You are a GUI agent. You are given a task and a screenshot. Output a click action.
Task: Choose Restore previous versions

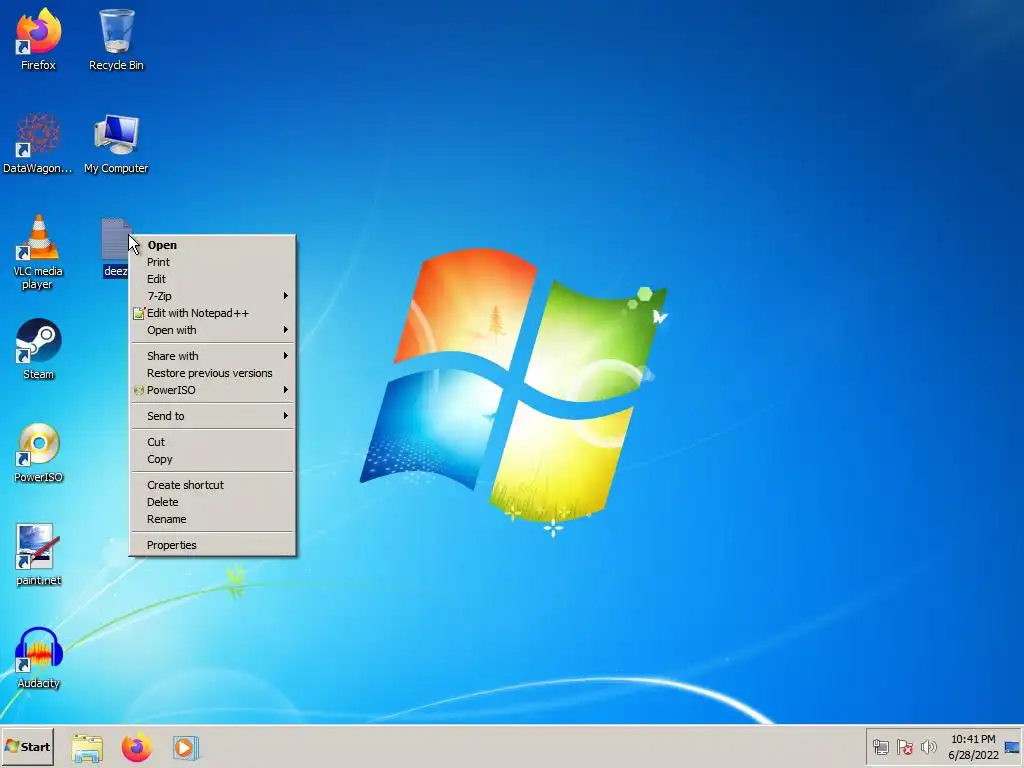212,373
